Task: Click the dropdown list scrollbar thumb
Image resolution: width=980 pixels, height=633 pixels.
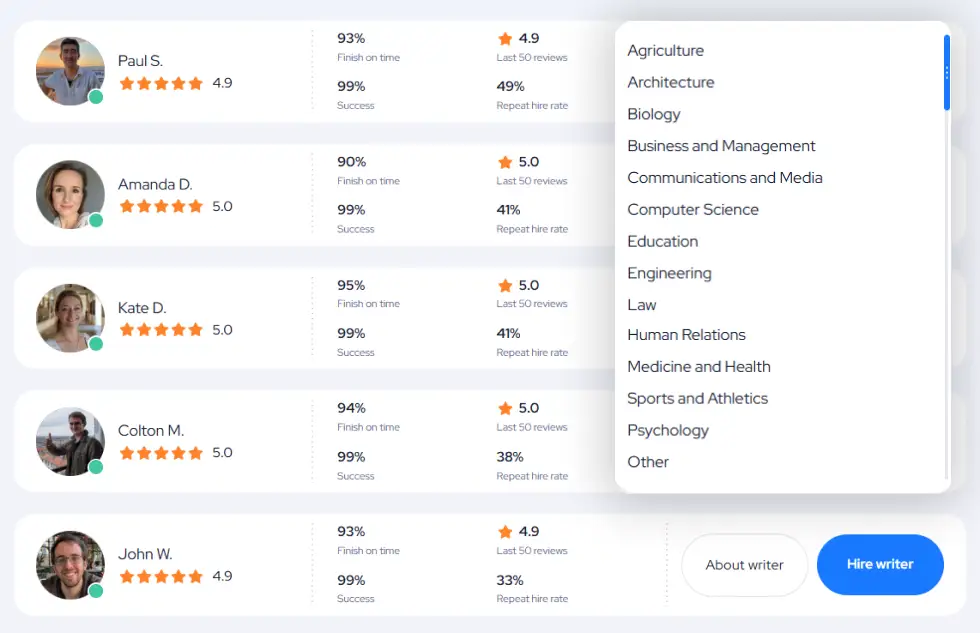Action: (x=946, y=72)
